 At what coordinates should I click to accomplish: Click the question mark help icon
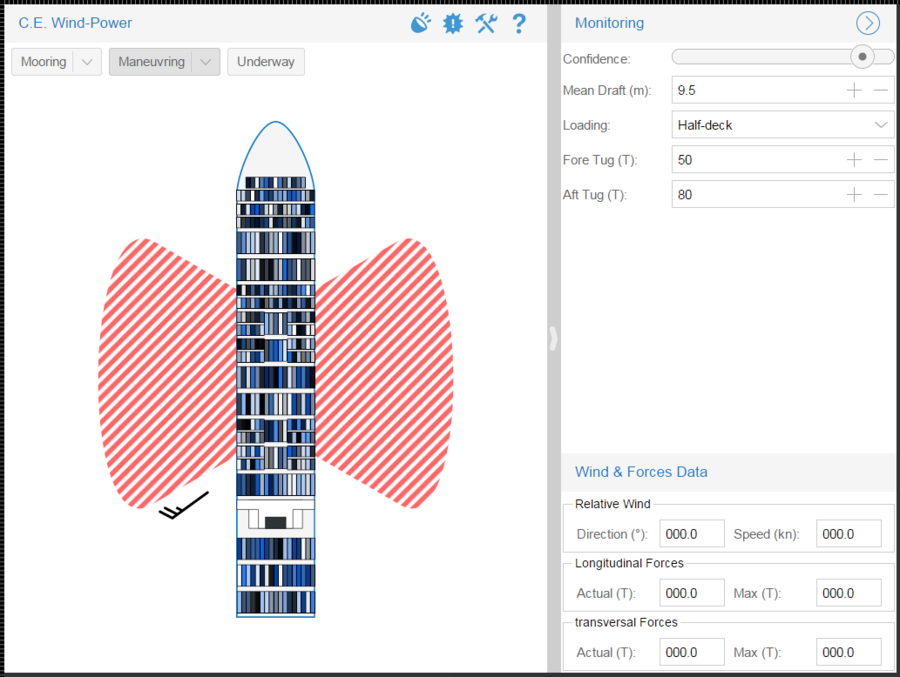[x=518, y=23]
